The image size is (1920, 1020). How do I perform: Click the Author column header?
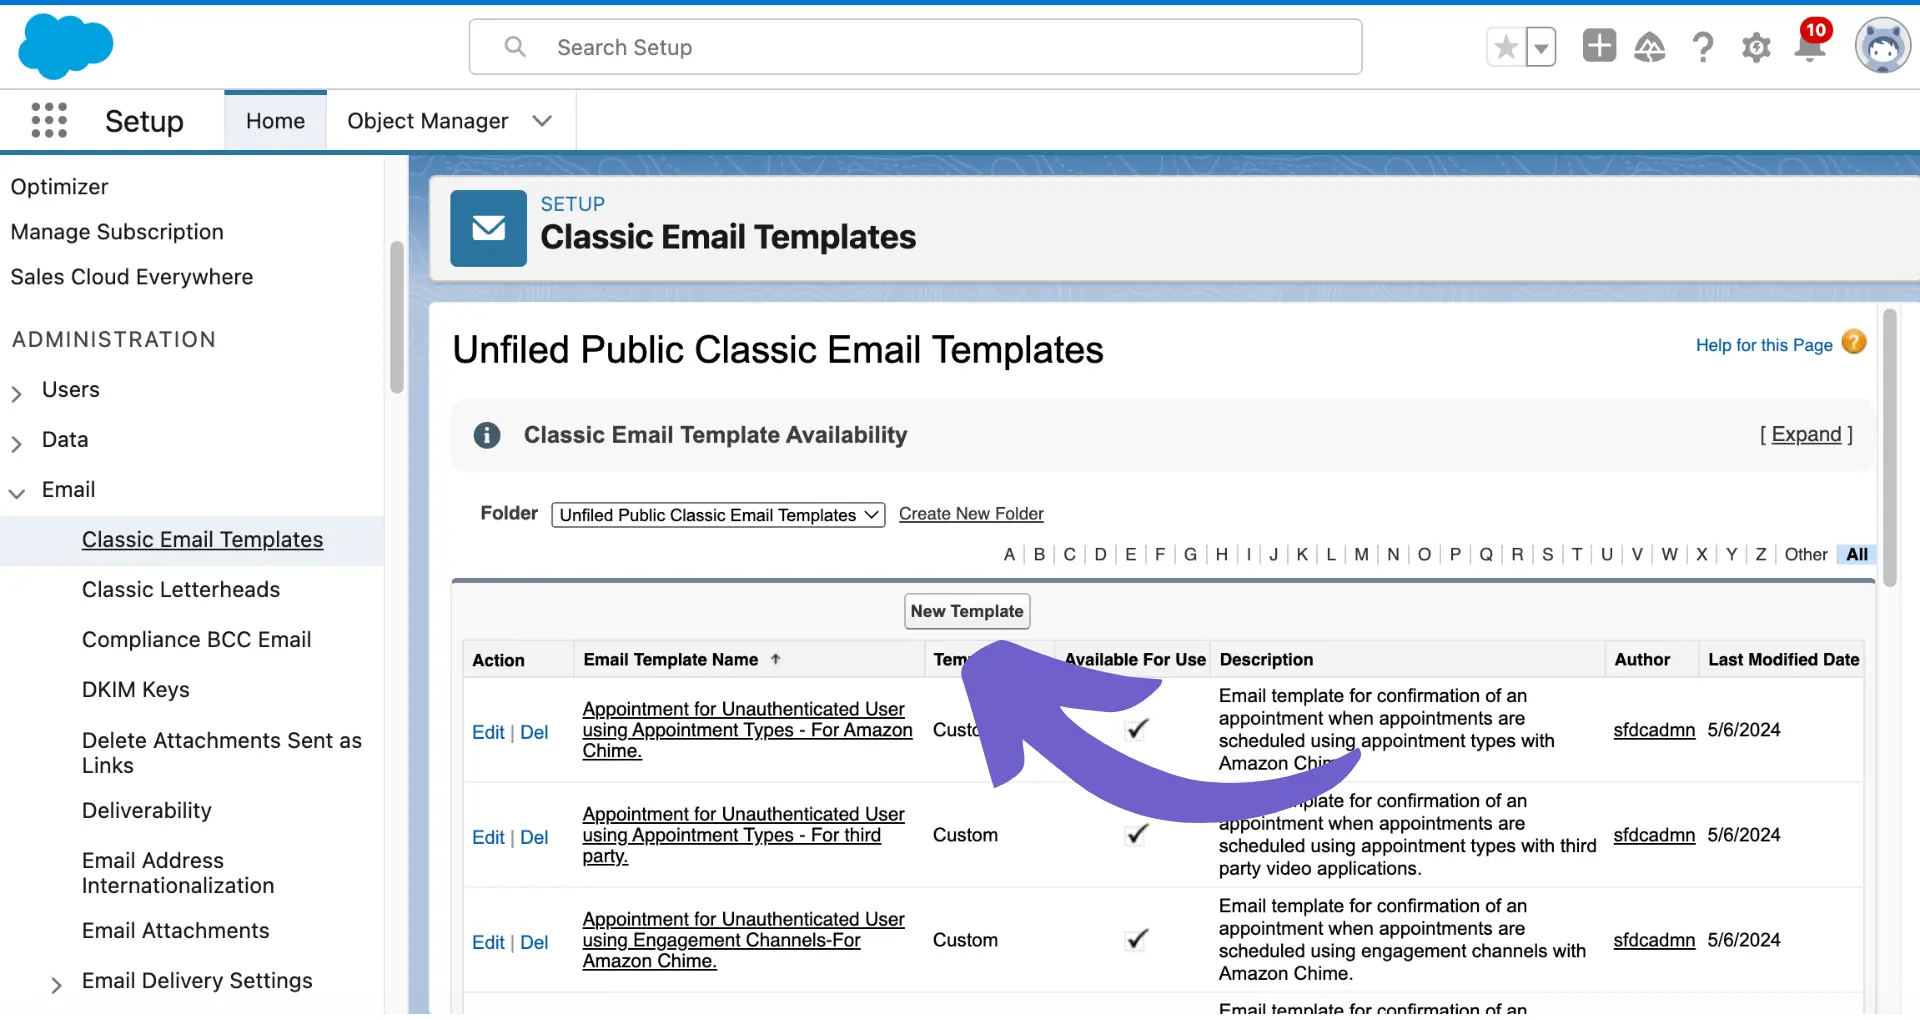[x=1642, y=660]
